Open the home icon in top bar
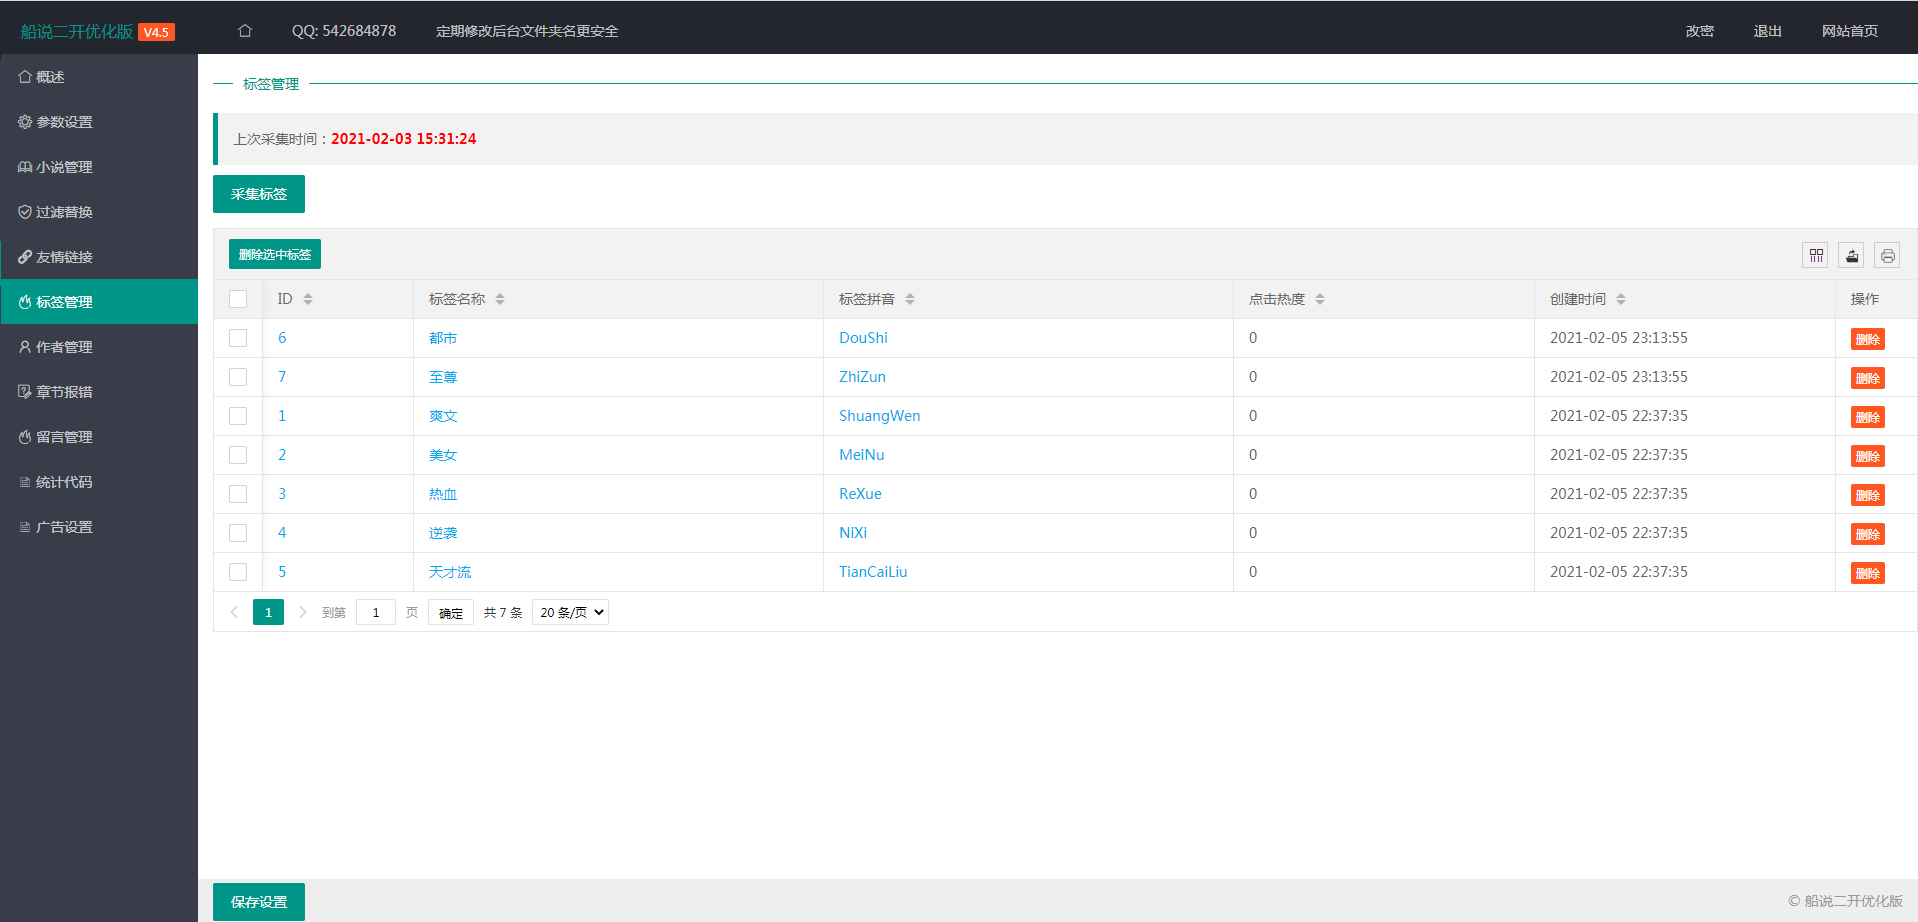This screenshot has height=922, width=1918. coord(245,31)
